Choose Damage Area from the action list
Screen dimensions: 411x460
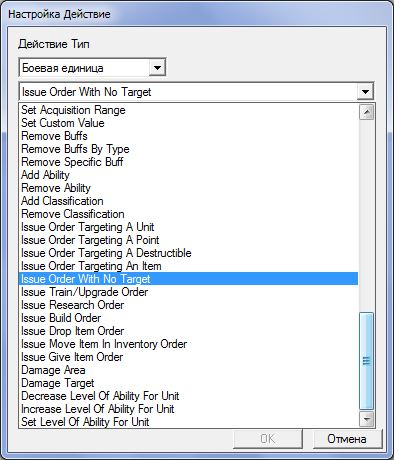pyautogui.click(x=53, y=370)
